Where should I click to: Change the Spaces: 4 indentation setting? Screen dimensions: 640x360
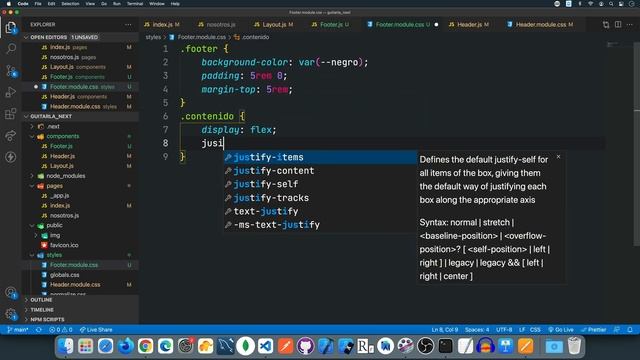[x=477, y=329]
